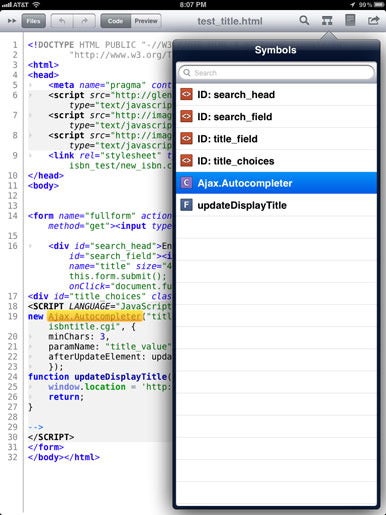Select symbol ID: title_choices
386x515 pixels.
(276, 161)
